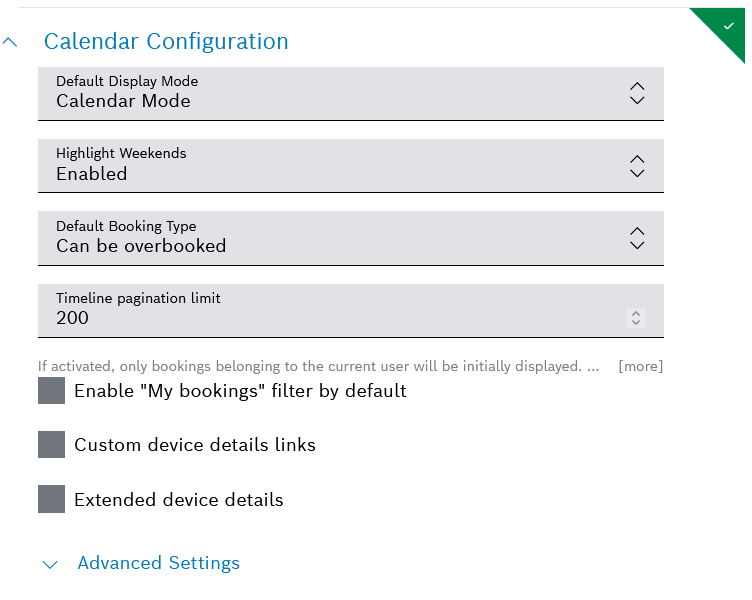
Task: Click the "Extended device details" label text
Action: [179, 500]
